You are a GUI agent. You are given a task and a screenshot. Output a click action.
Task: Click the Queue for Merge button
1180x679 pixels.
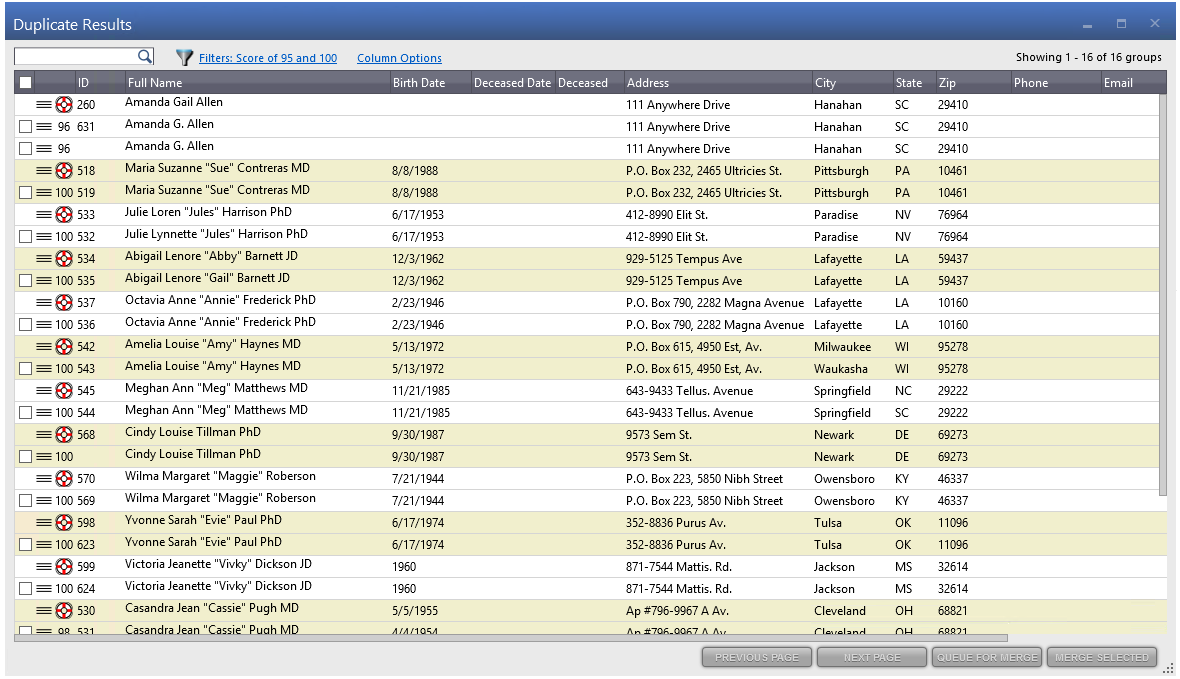click(x=987, y=657)
